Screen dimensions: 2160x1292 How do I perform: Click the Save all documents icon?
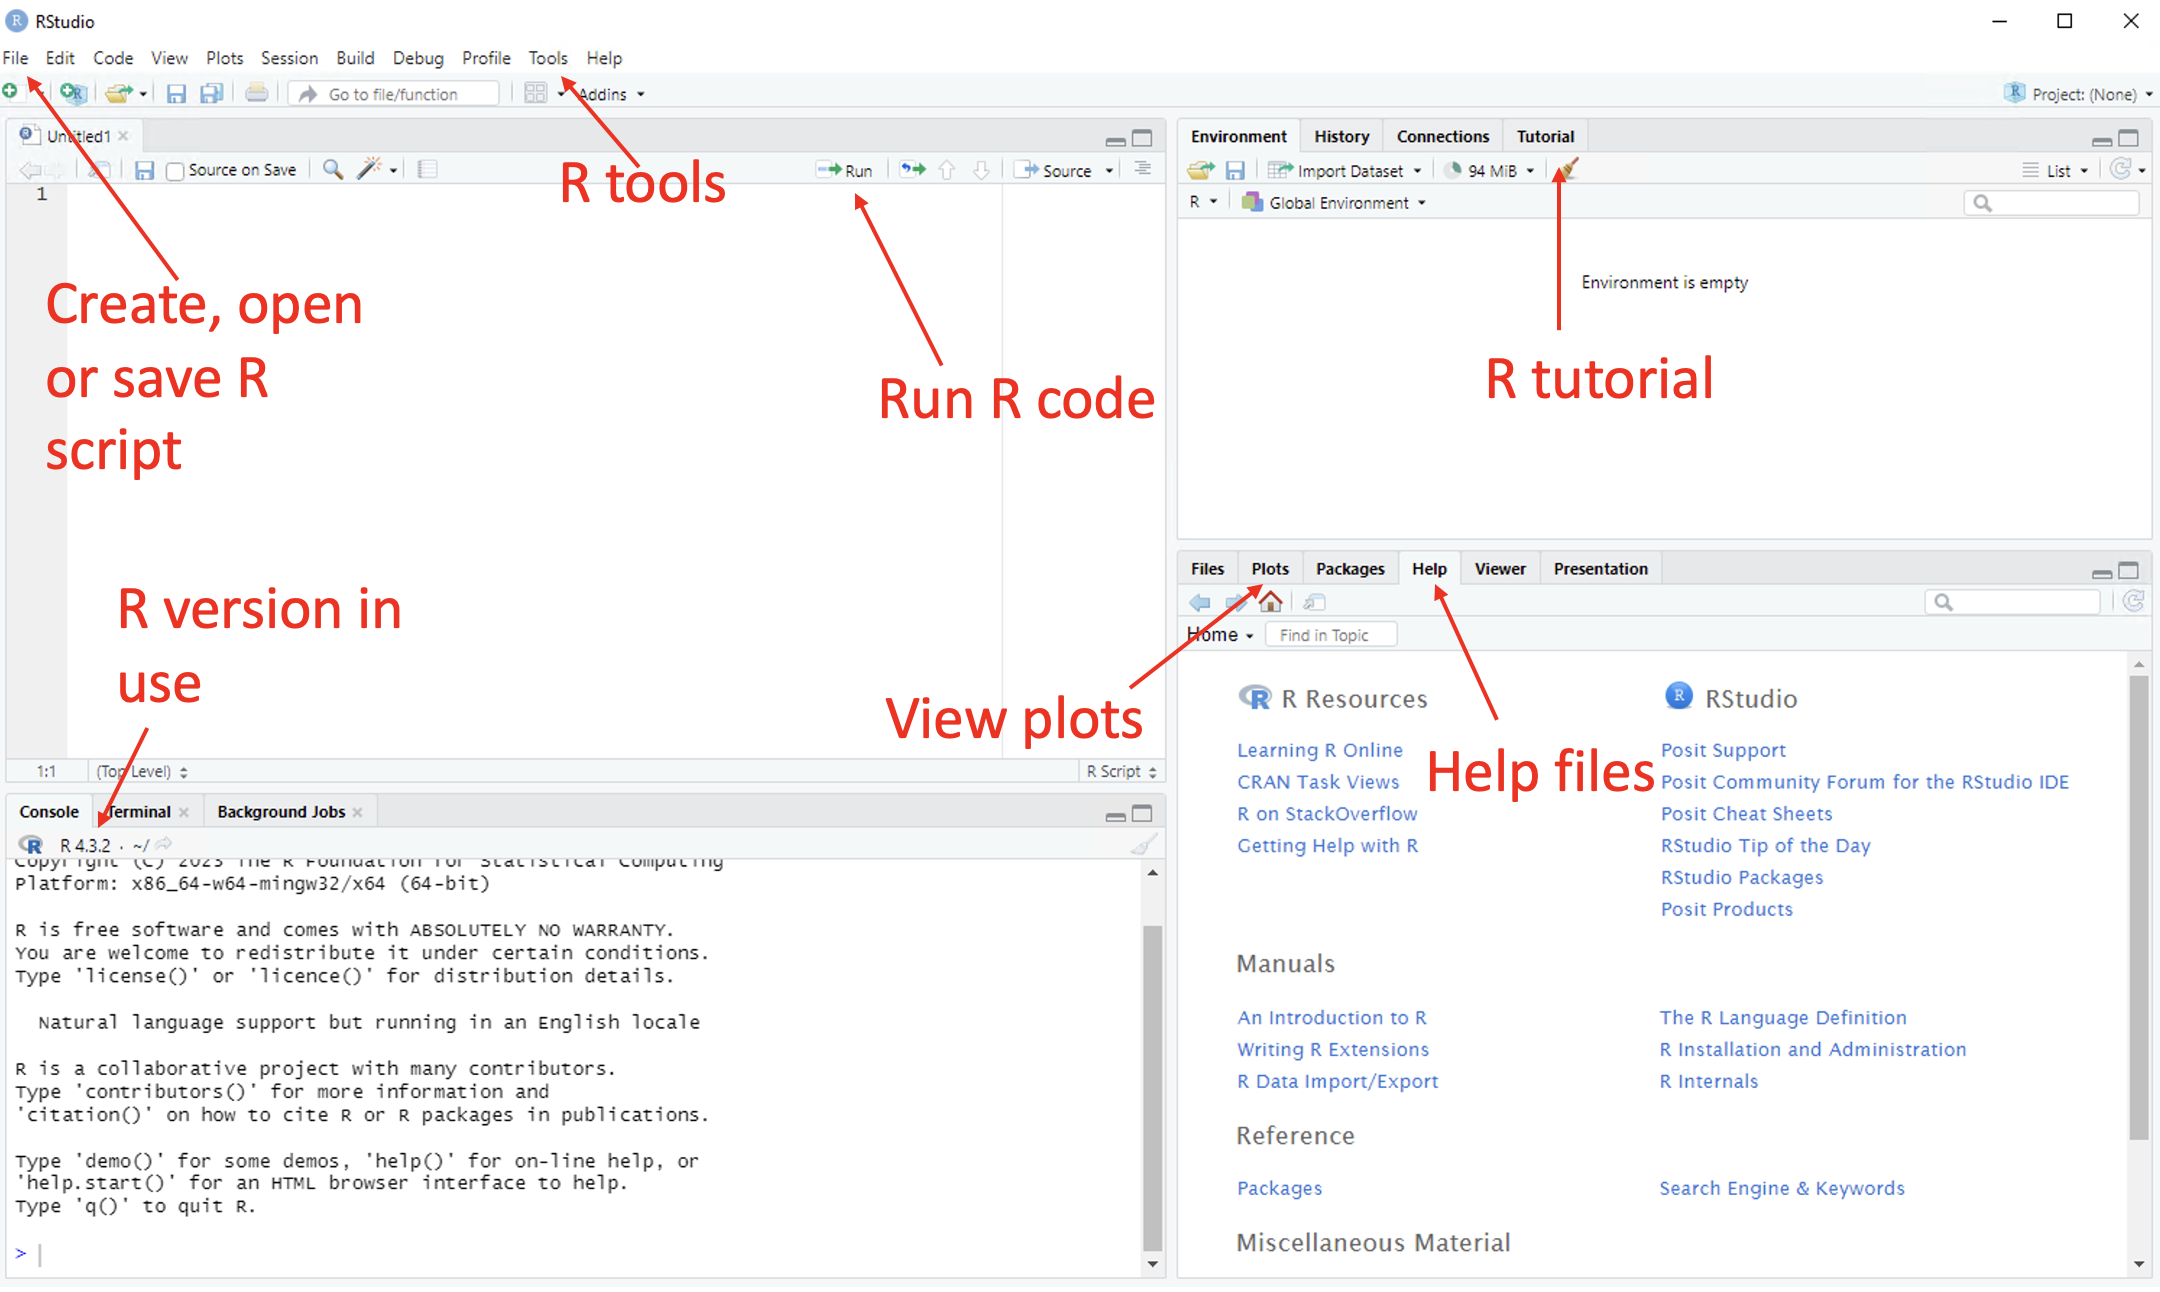(211, 93)
